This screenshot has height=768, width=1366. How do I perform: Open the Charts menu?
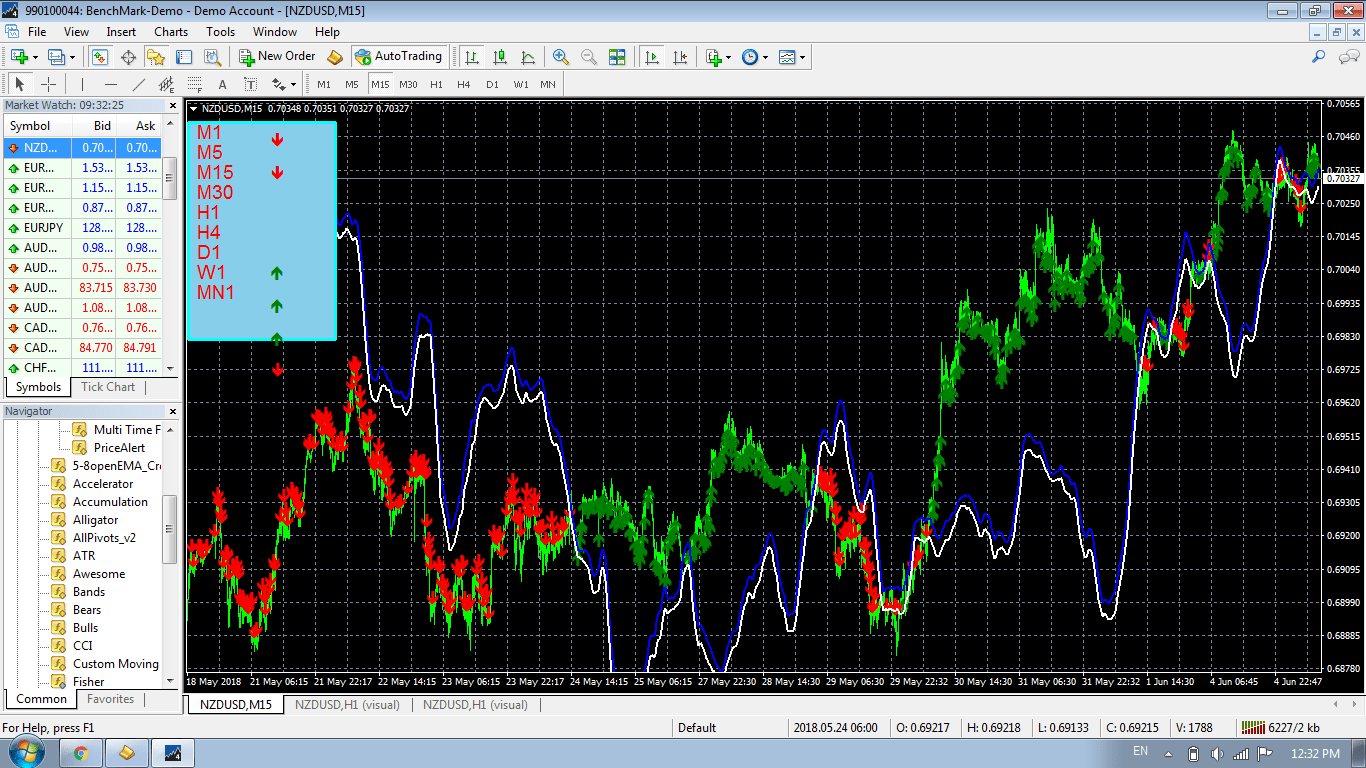(170, 31)
